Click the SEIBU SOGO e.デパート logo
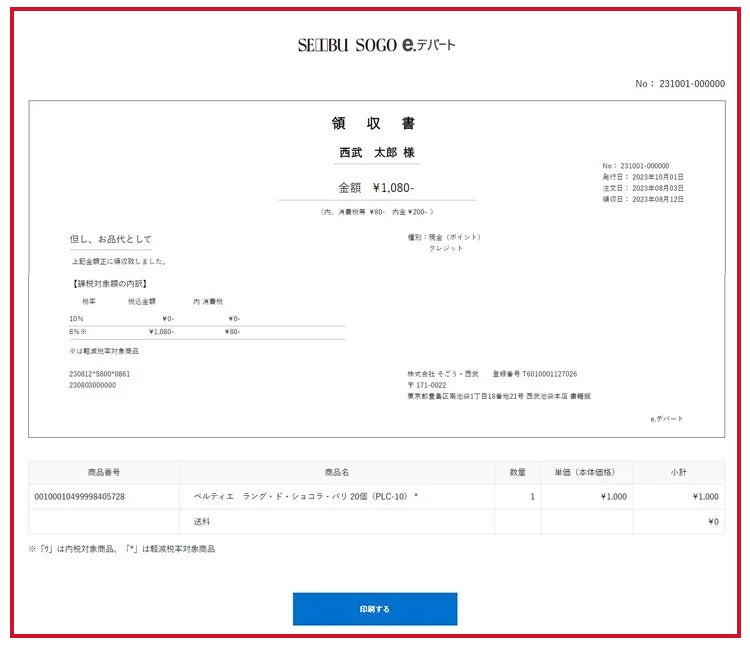 point(376,45)
